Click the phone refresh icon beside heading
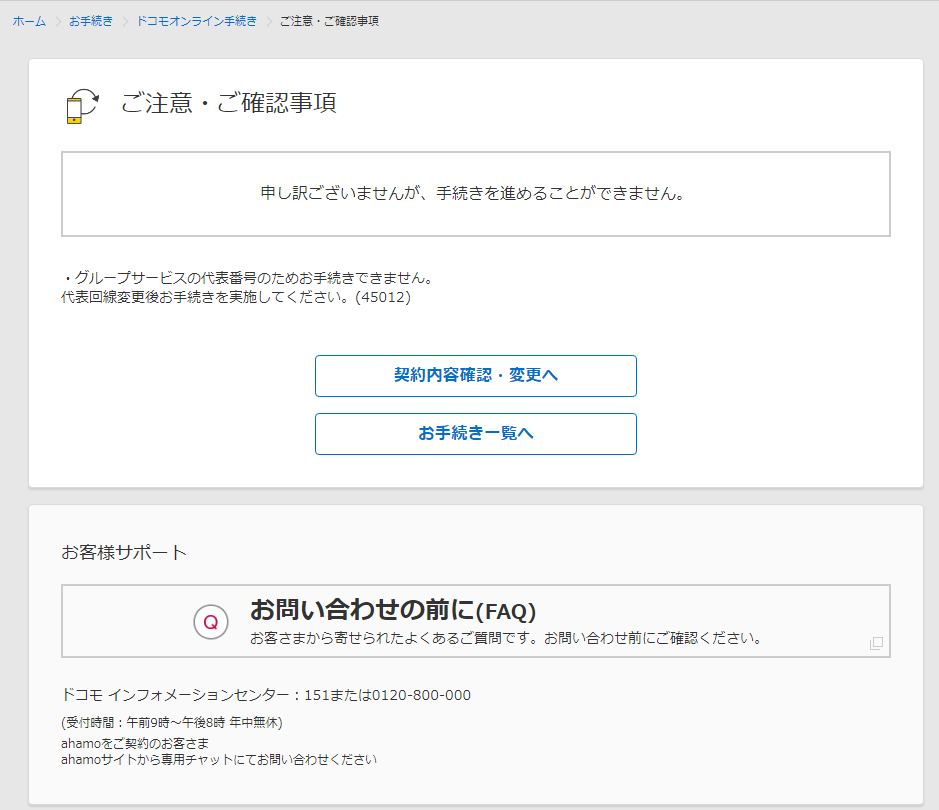 (82, 106)
